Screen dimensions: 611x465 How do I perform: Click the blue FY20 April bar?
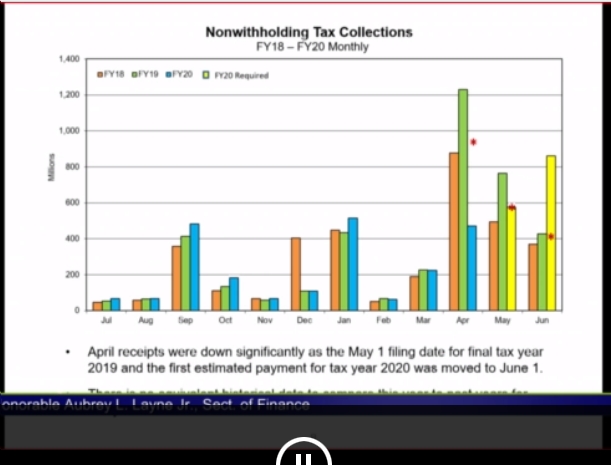pos(472,268)
